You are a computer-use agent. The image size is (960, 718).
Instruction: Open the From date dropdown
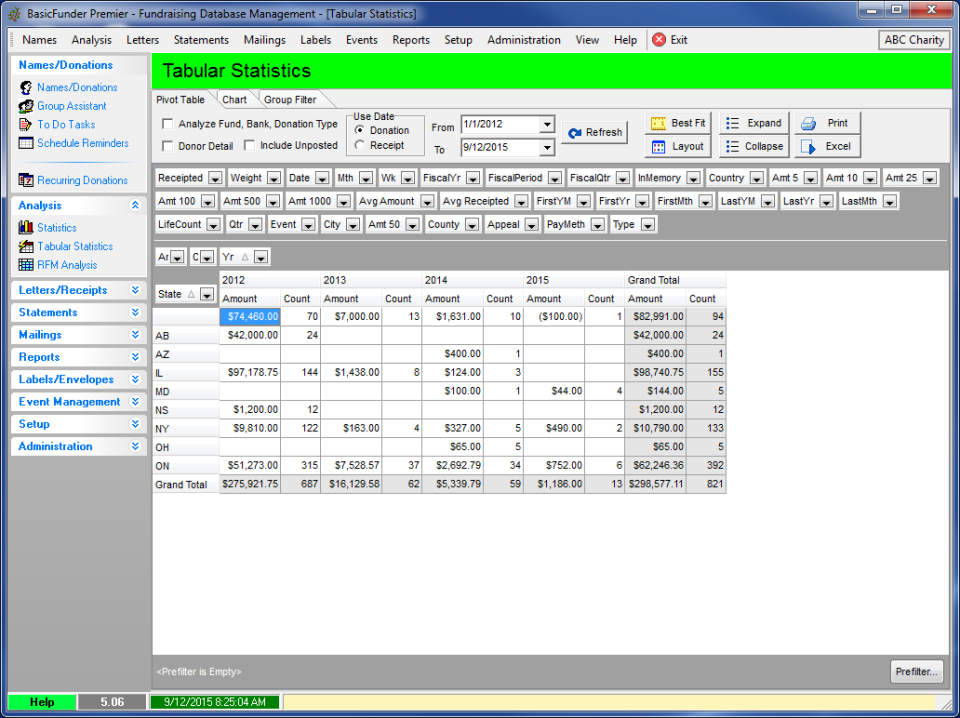coord(546,127)
